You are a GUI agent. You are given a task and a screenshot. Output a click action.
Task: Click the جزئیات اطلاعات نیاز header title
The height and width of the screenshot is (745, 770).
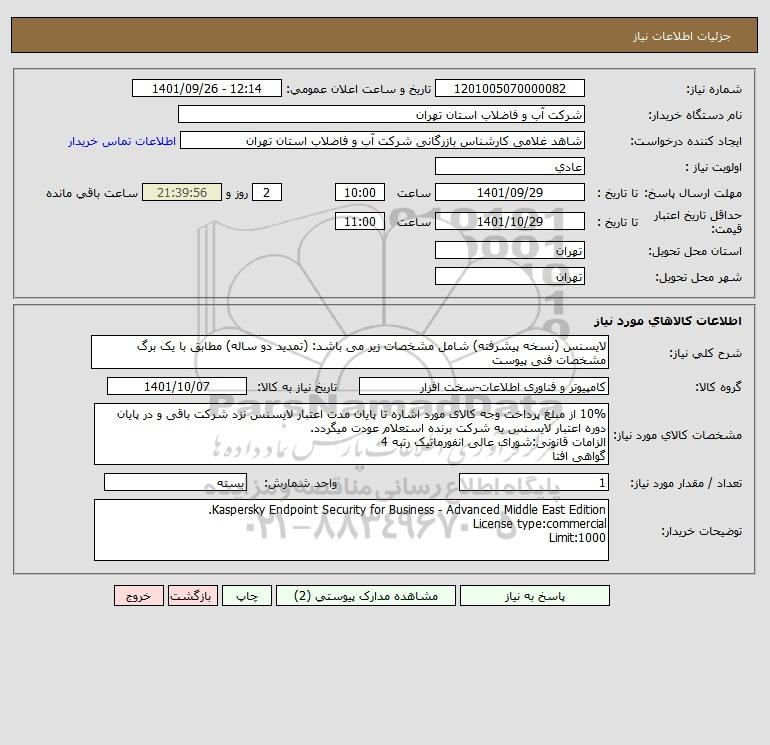(682, 36)
